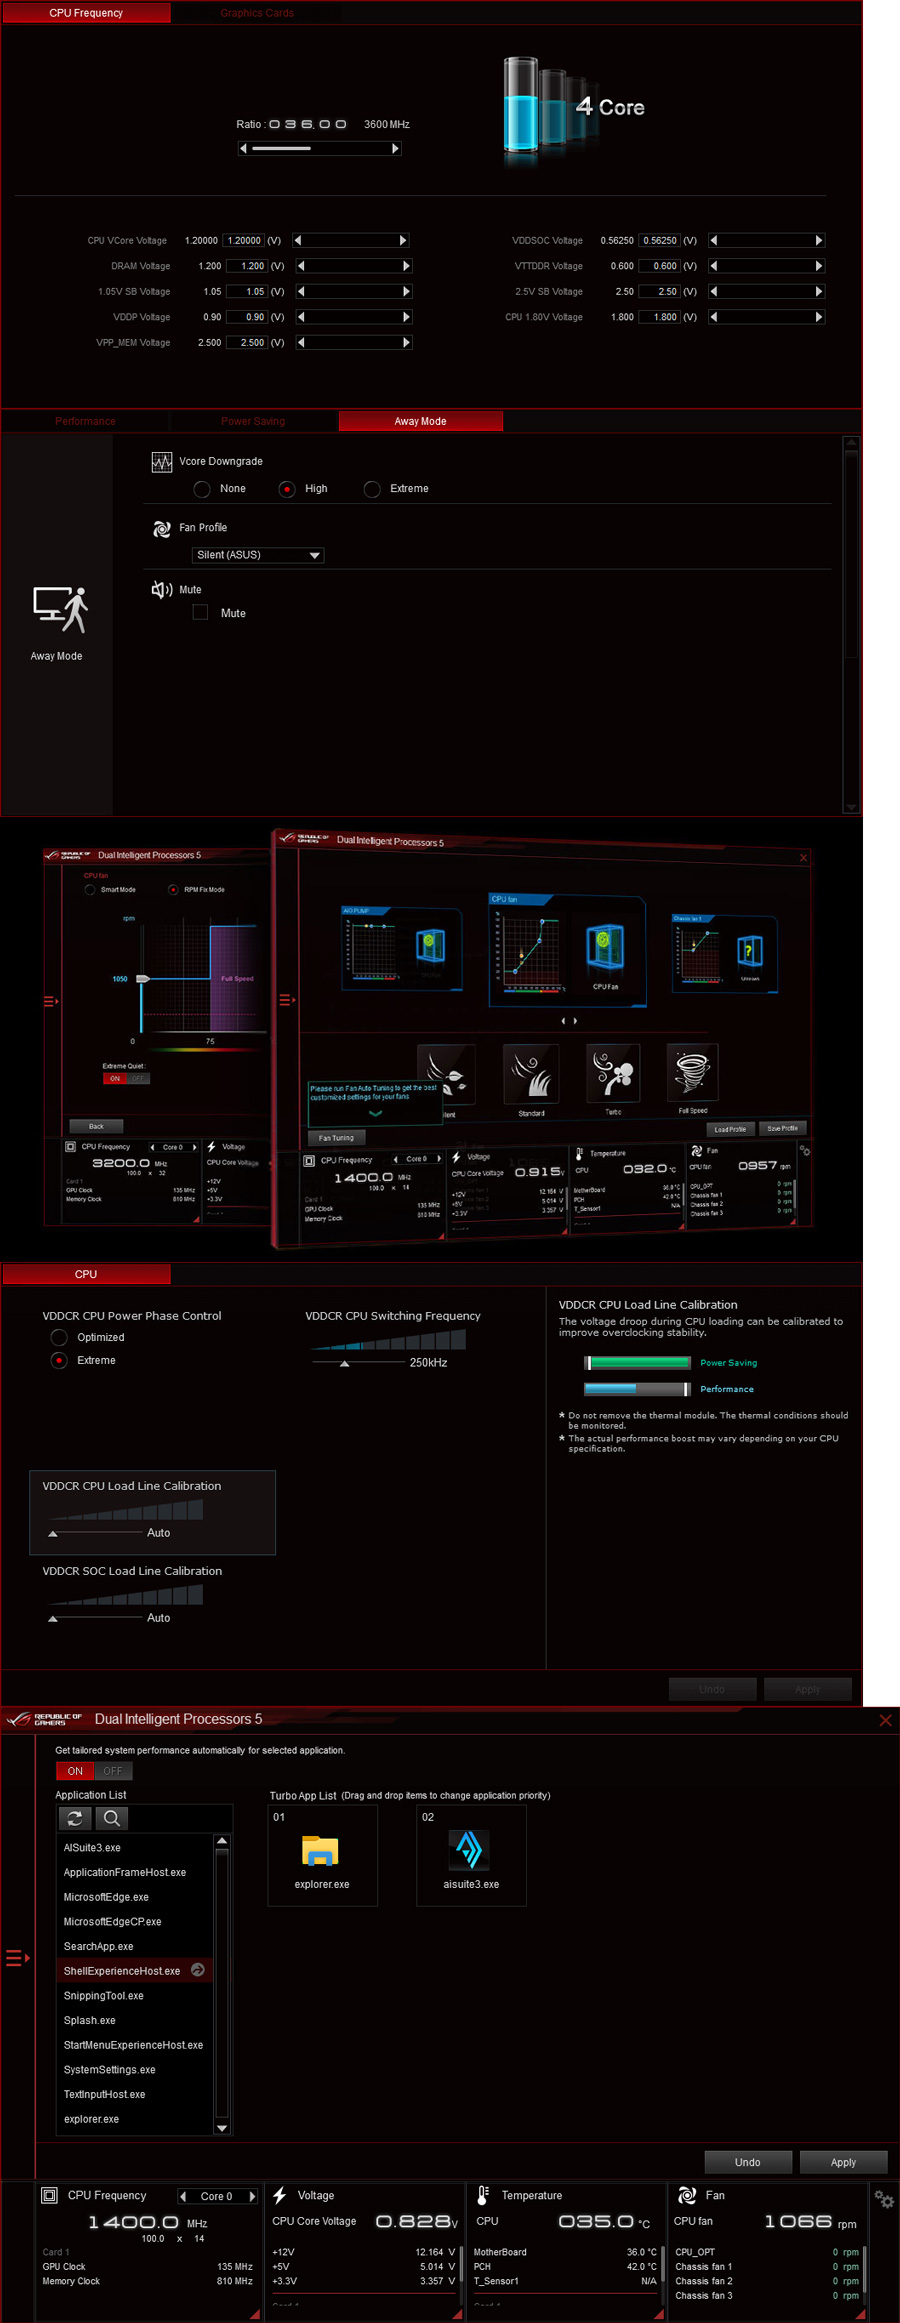Open the Away Mode tab

point(421,421)
